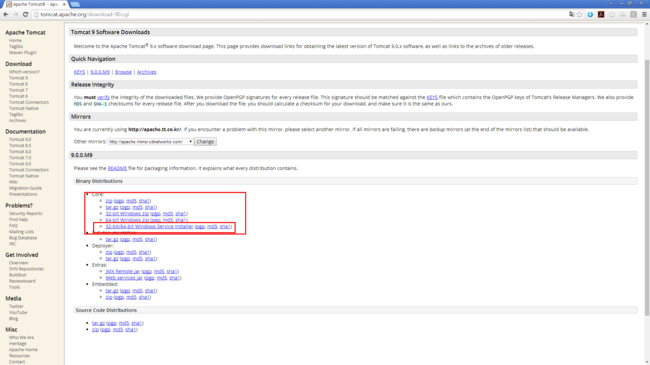The height and width of the screenshot is (365, 650).
Task: Open pgp signature for Windows Service Installer
Action: click(x=200, y=226)
